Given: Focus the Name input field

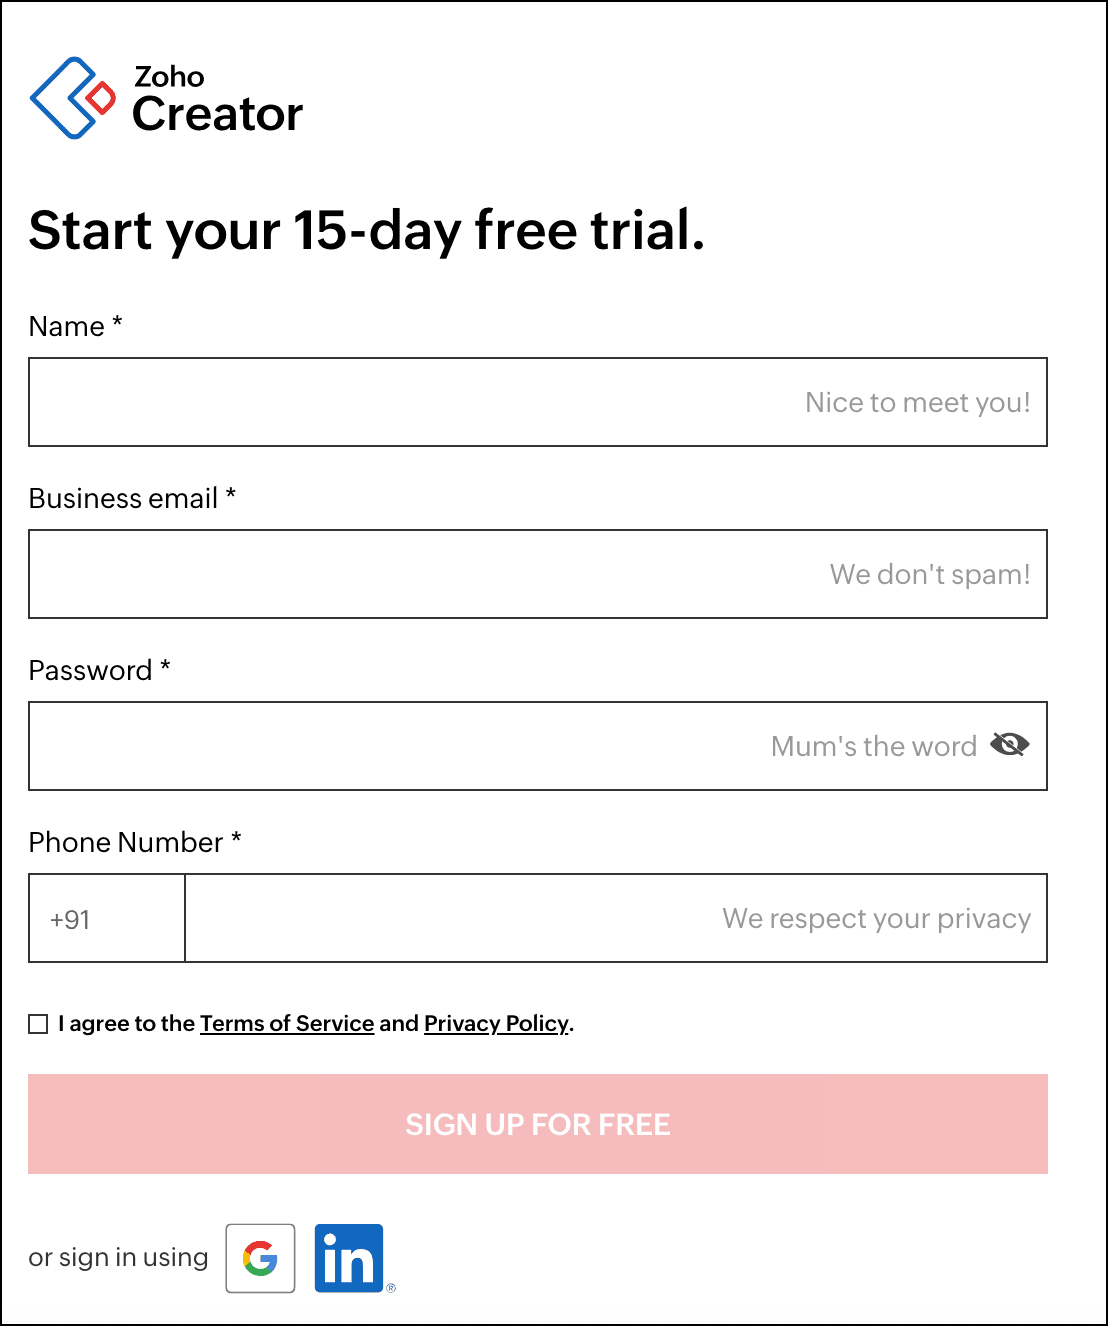Looking at the screenshot, I should point(400,402).
